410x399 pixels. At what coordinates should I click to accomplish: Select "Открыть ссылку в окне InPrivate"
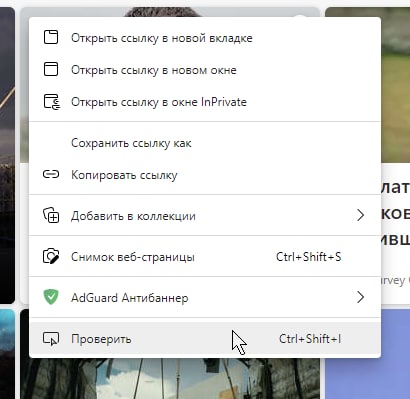tap(205, 102)
